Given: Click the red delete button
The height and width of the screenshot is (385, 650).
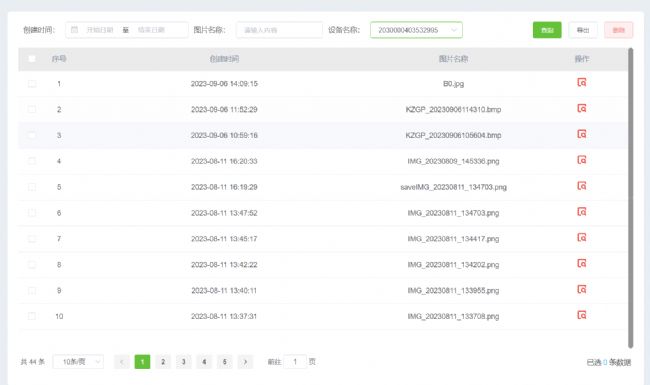Looking at the screenshot, I should [x=618, y=30].
